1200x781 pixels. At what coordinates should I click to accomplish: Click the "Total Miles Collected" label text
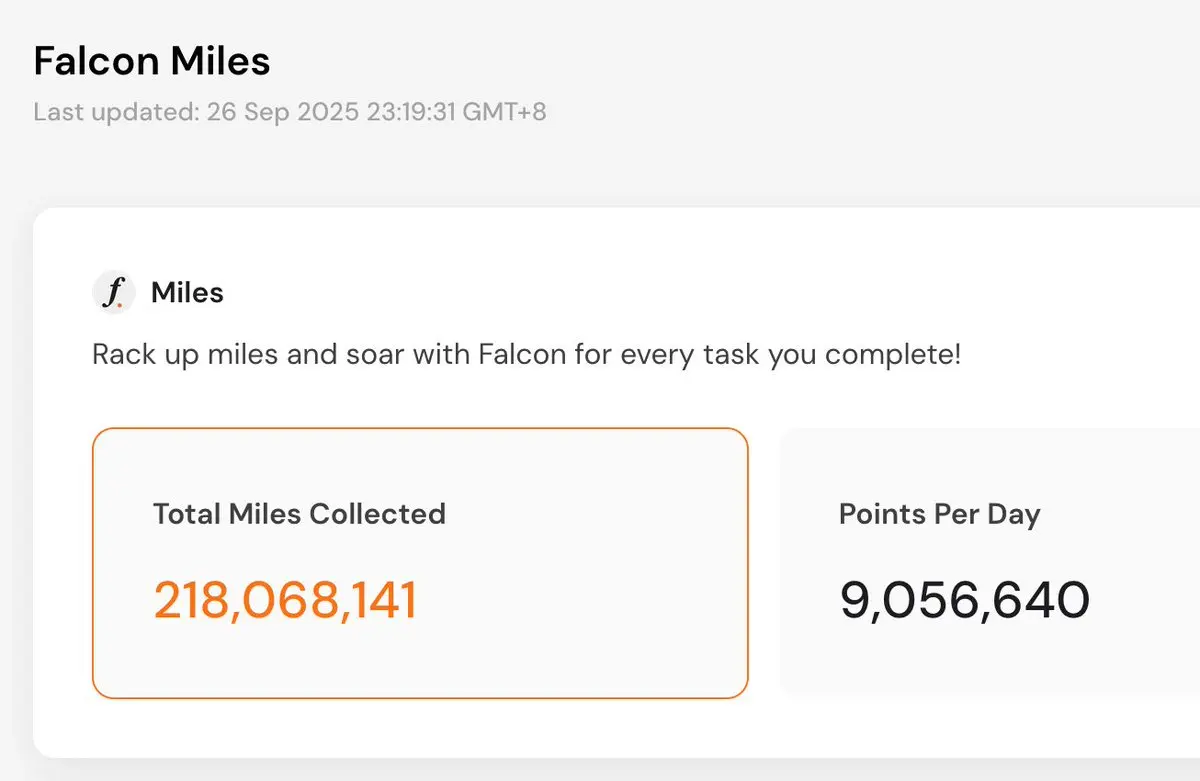tap(299, 514)
